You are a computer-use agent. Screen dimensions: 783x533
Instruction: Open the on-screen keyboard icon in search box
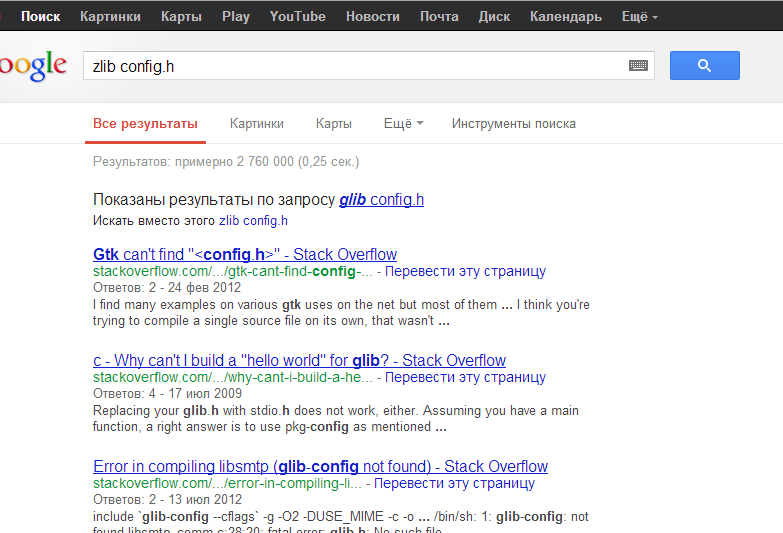638,65
